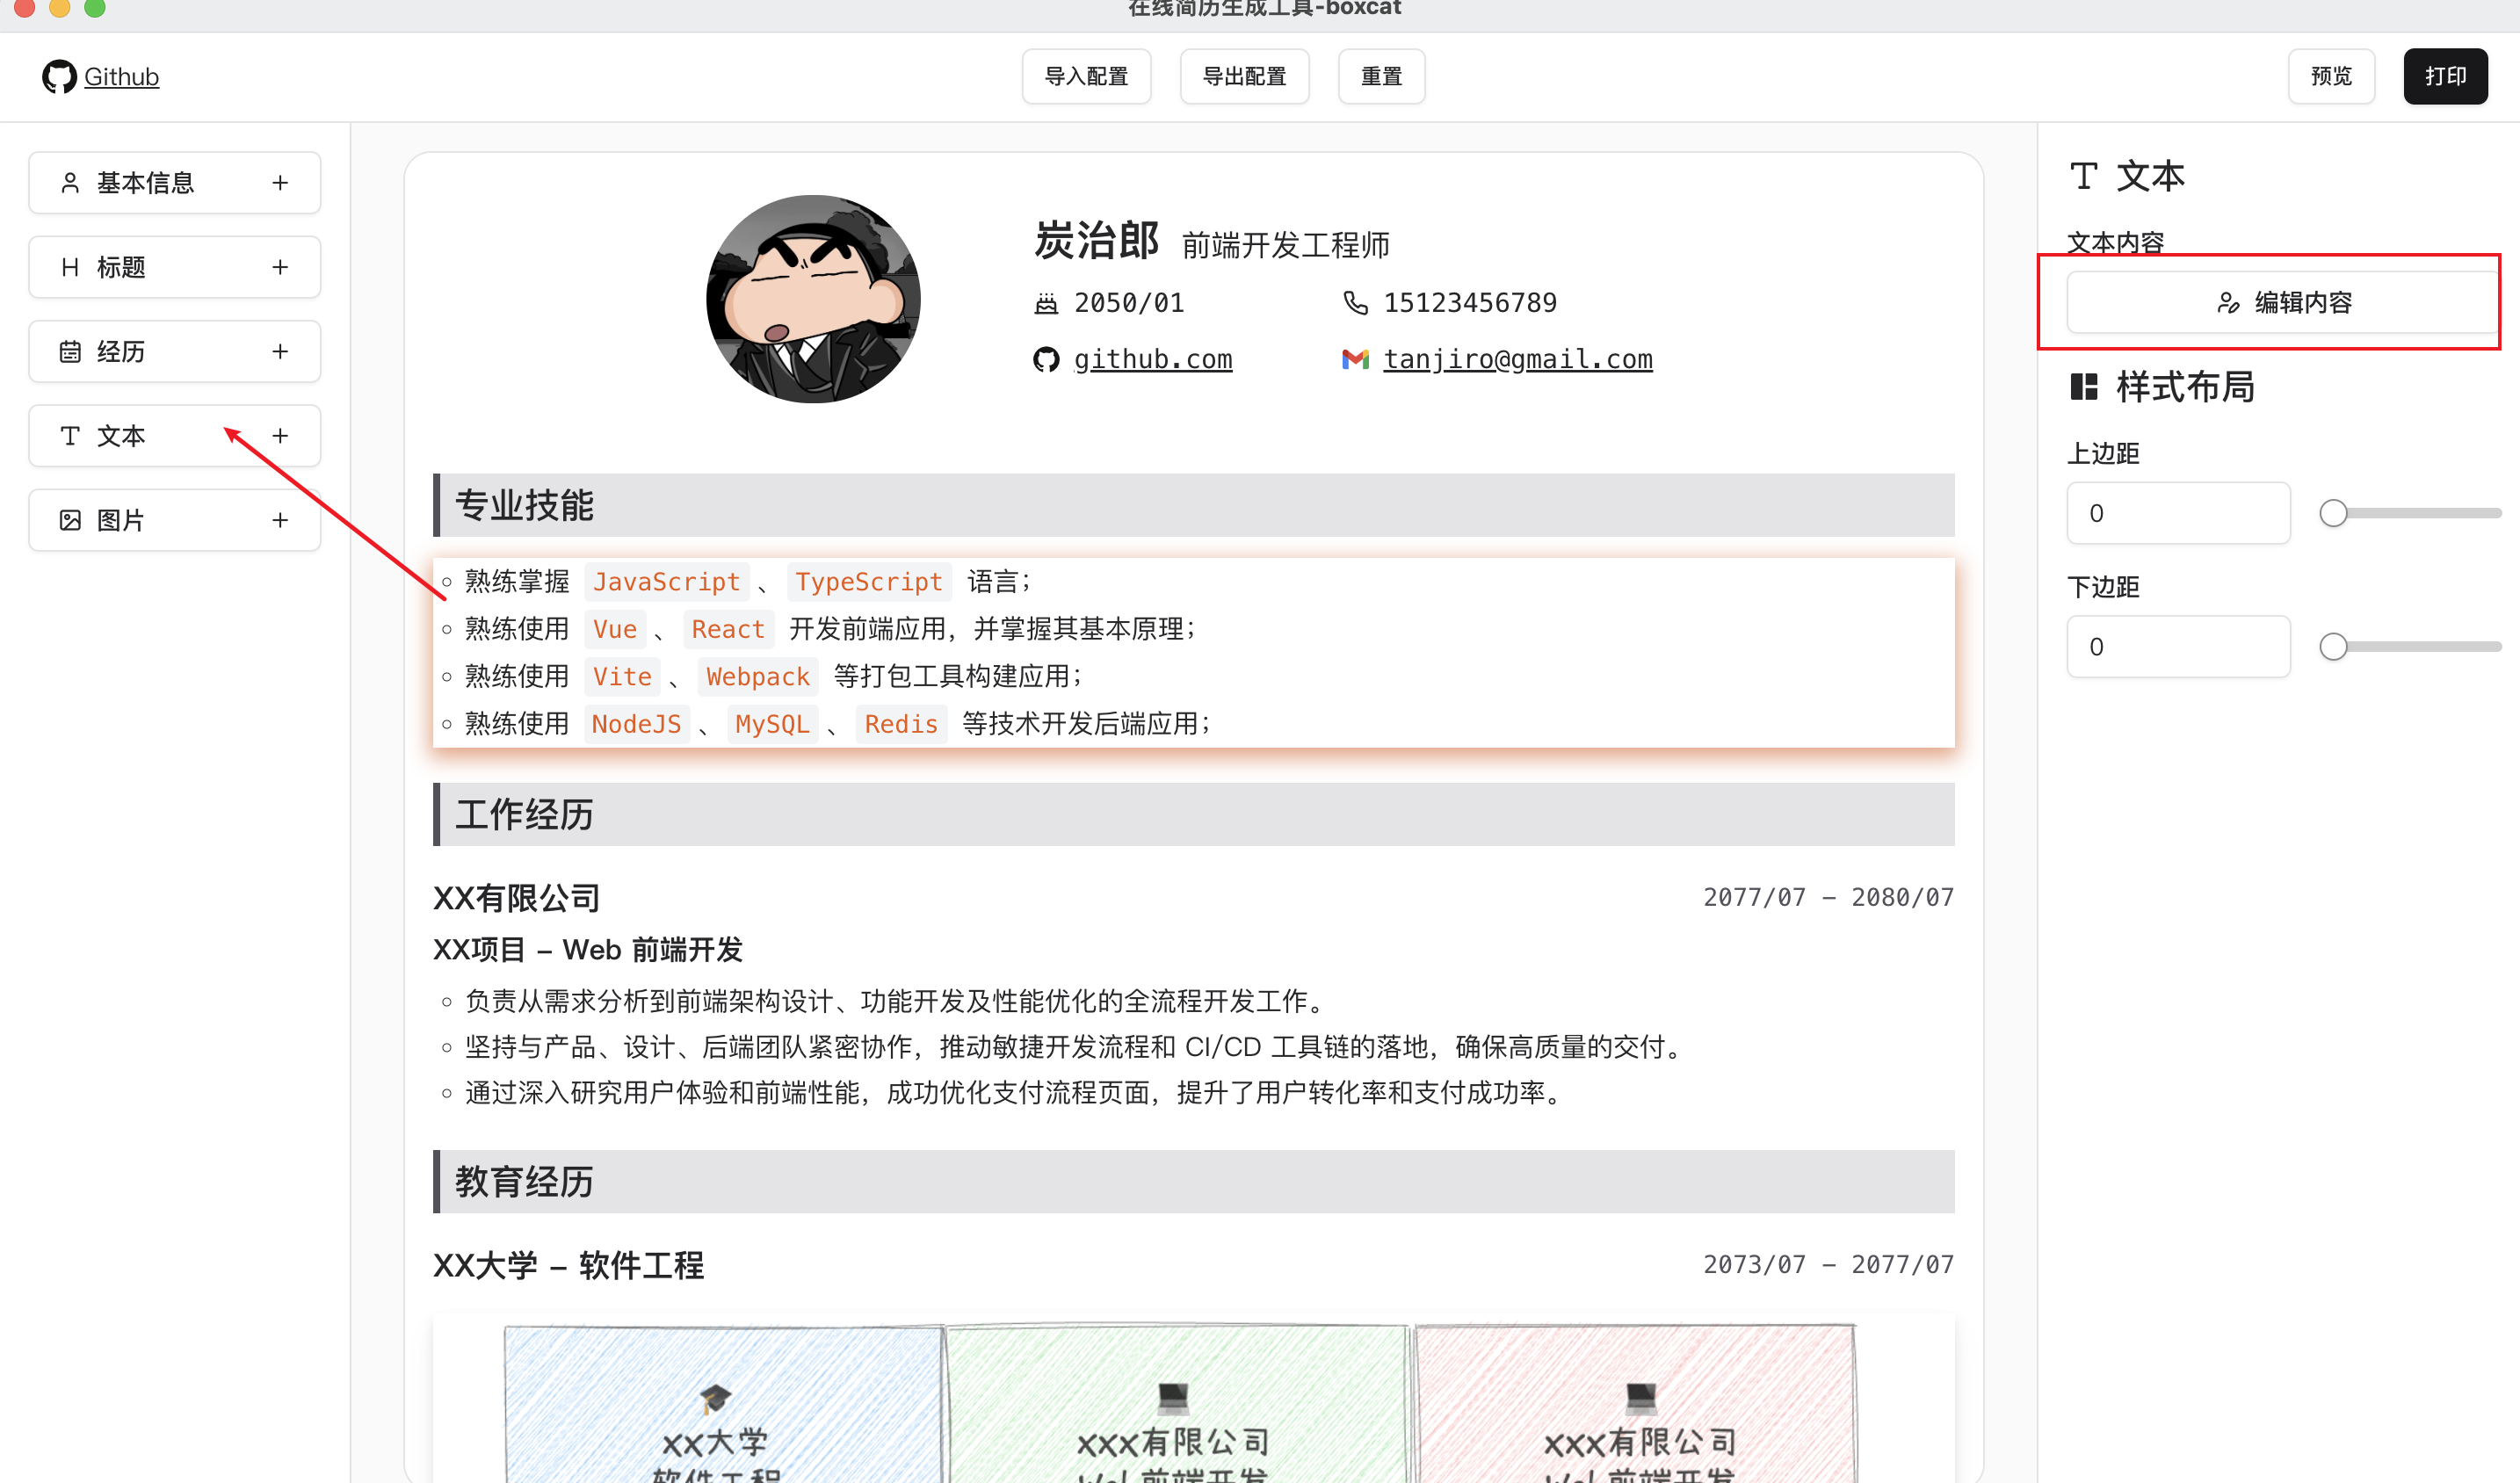This screenshot has width=2520, height=1483.
Task: Click the 导入配置 button
Action: tap(1086, 76)
